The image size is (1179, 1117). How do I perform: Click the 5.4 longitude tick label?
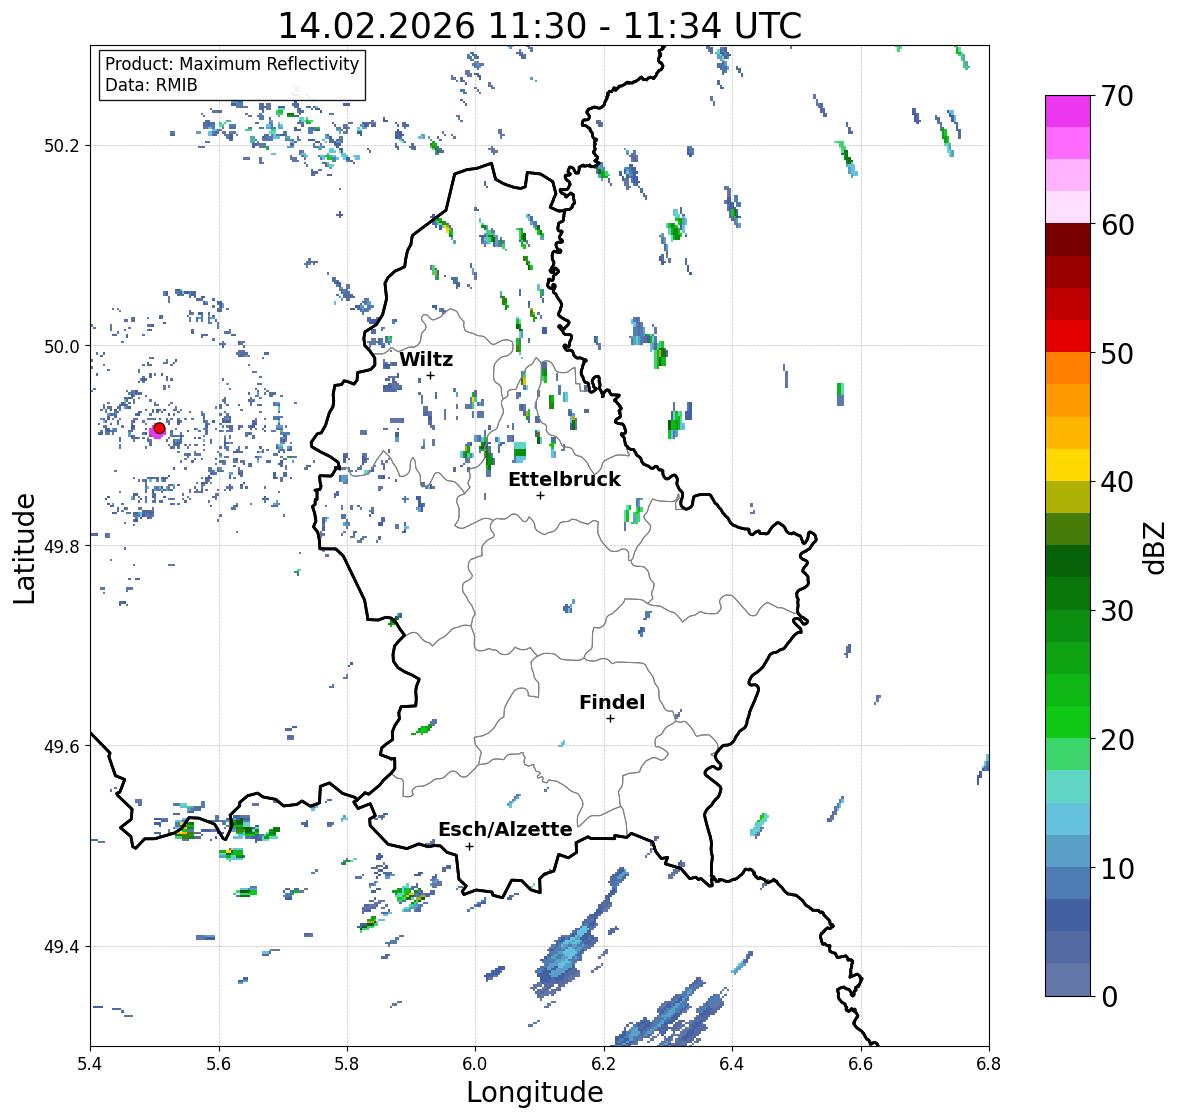[90, 1063]
